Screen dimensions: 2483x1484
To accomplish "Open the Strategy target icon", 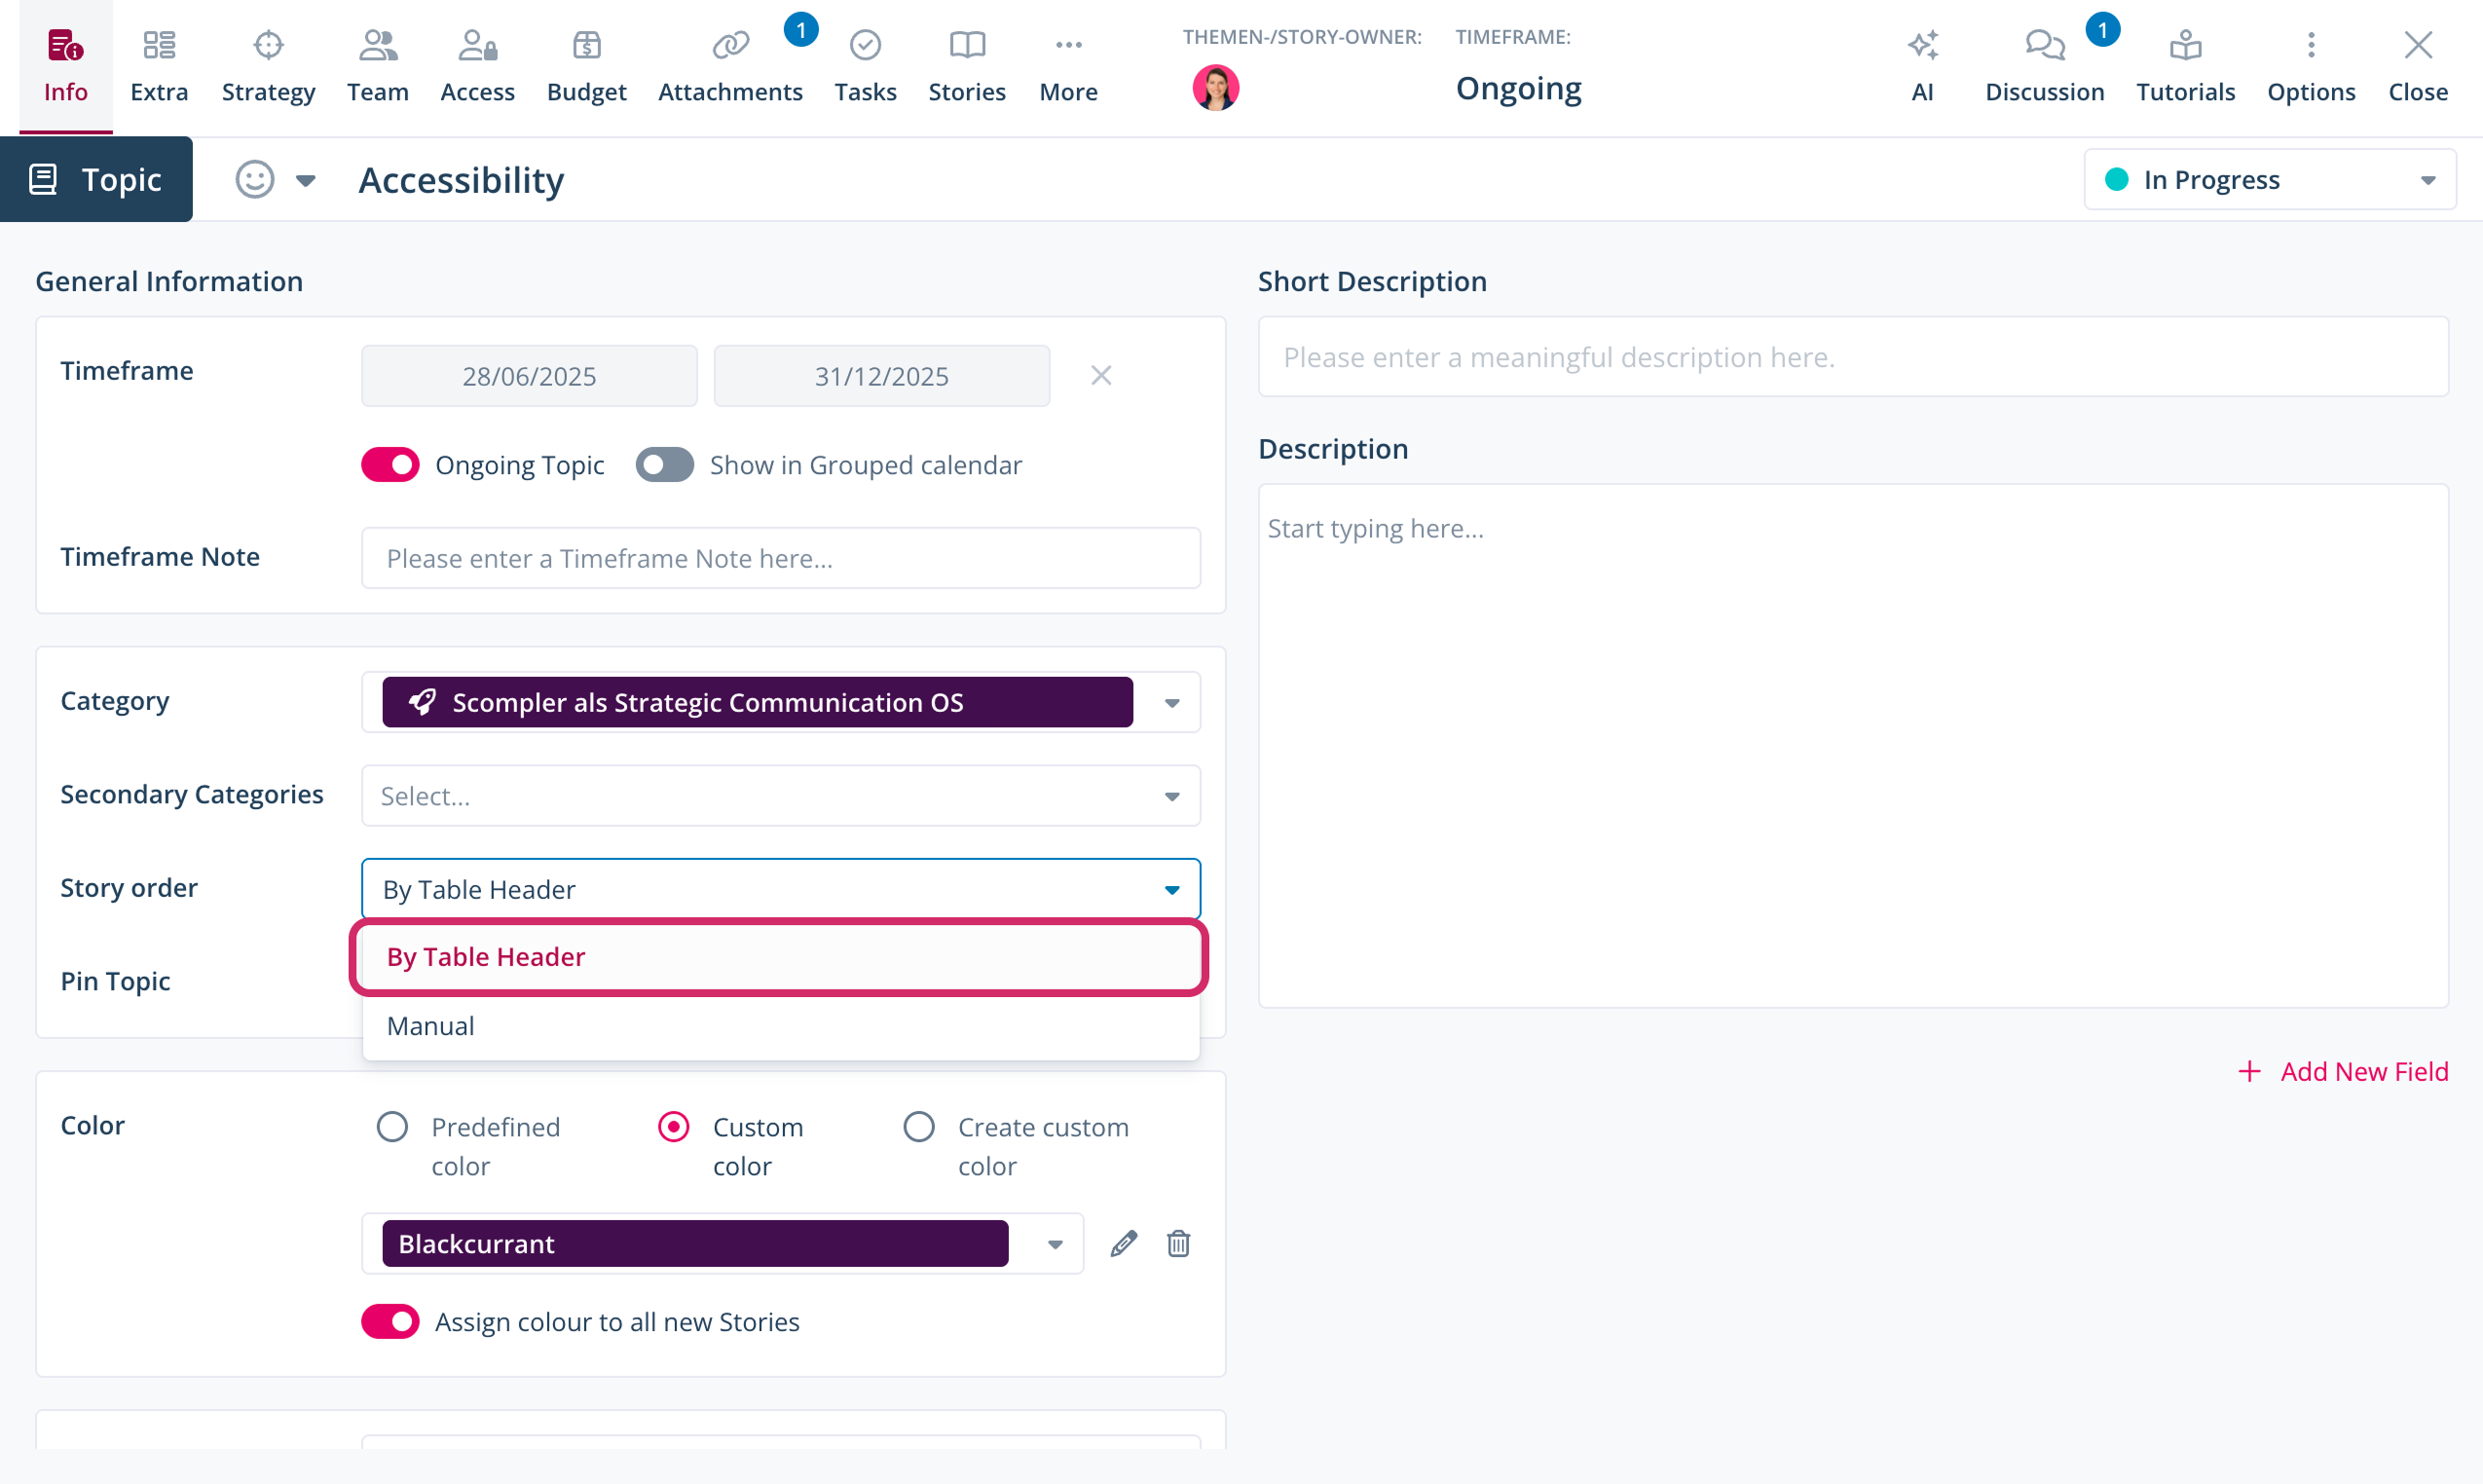I will 268,45.
